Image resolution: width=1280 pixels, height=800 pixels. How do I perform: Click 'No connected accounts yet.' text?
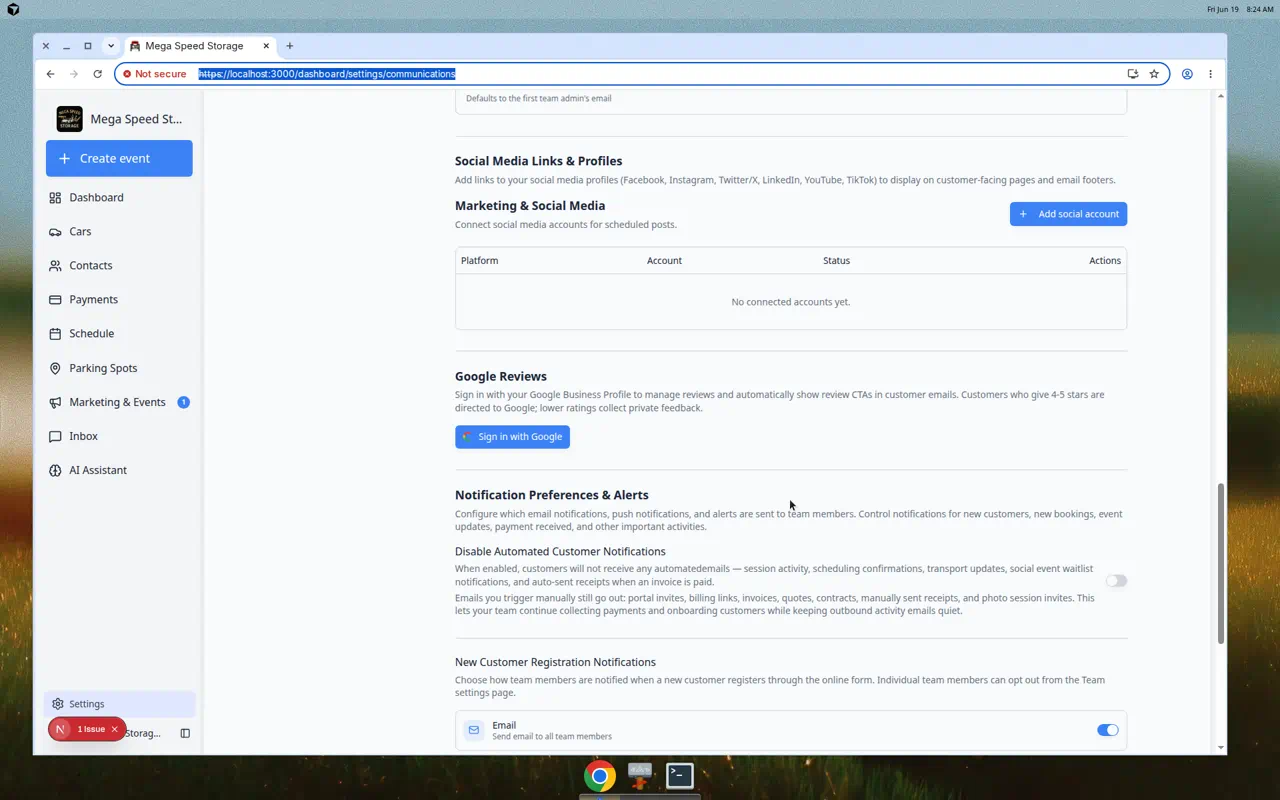click(791, 302)
